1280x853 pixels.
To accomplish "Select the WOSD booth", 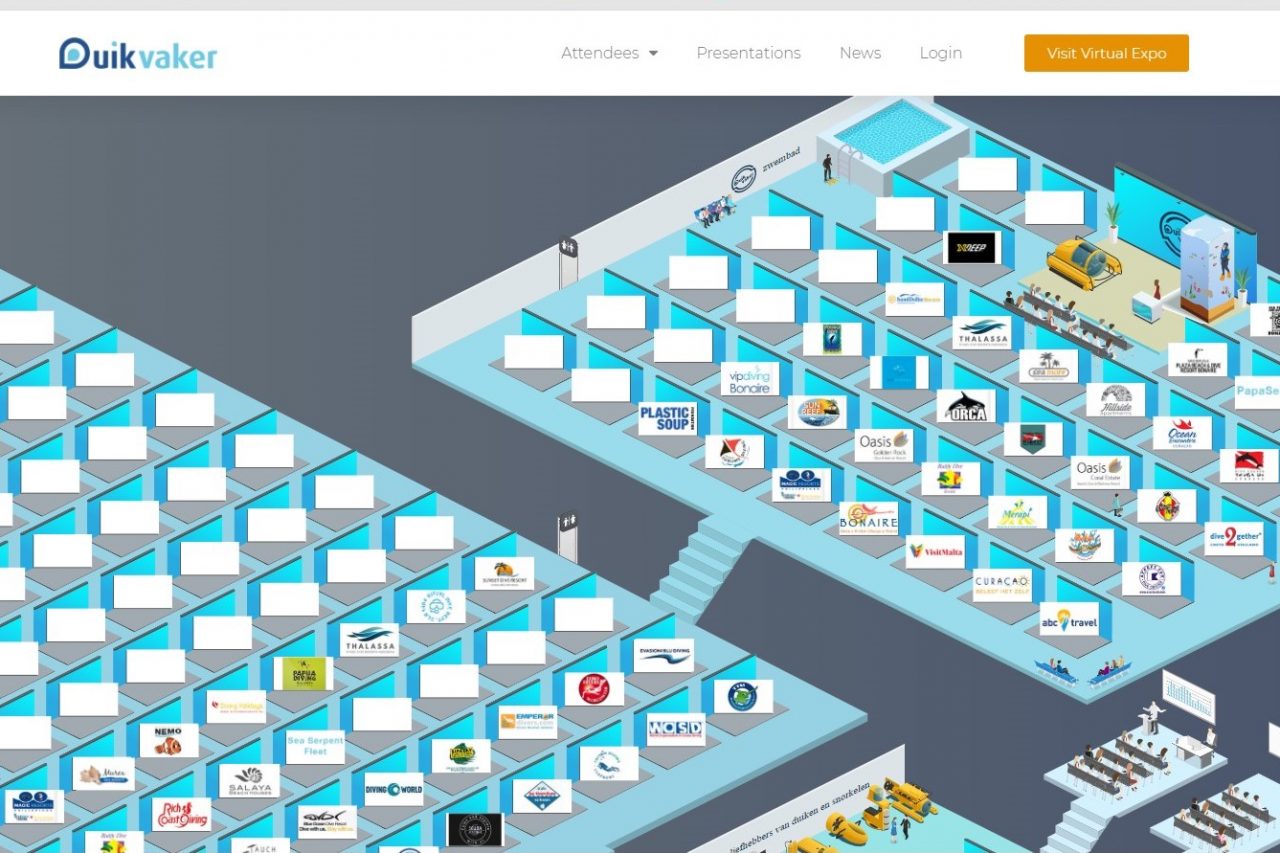I will 676,729.
